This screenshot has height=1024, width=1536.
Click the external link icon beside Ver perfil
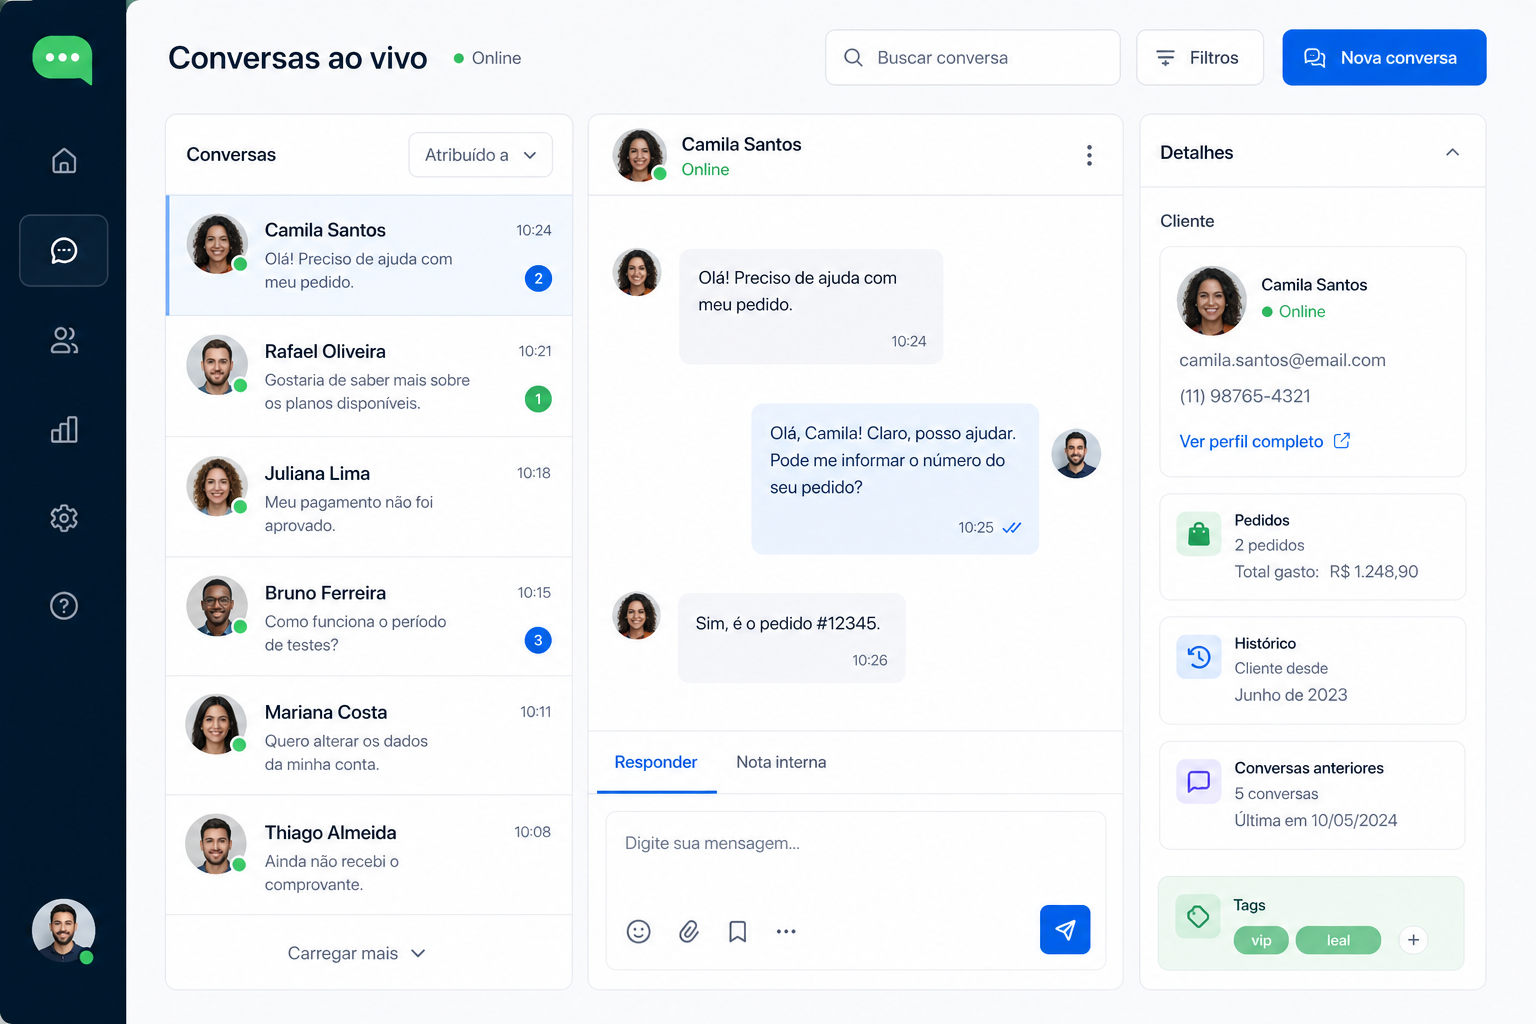[1342, 441]
